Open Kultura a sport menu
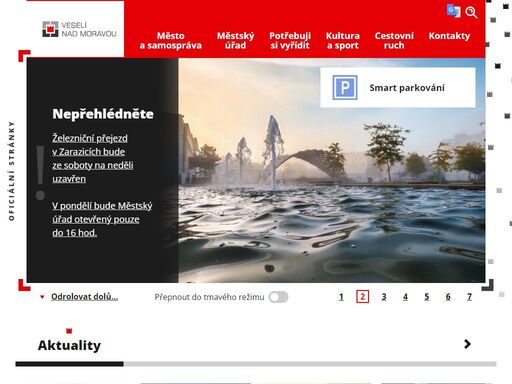The width and height of the screenshot is (512, 384). tap(343, 40)
